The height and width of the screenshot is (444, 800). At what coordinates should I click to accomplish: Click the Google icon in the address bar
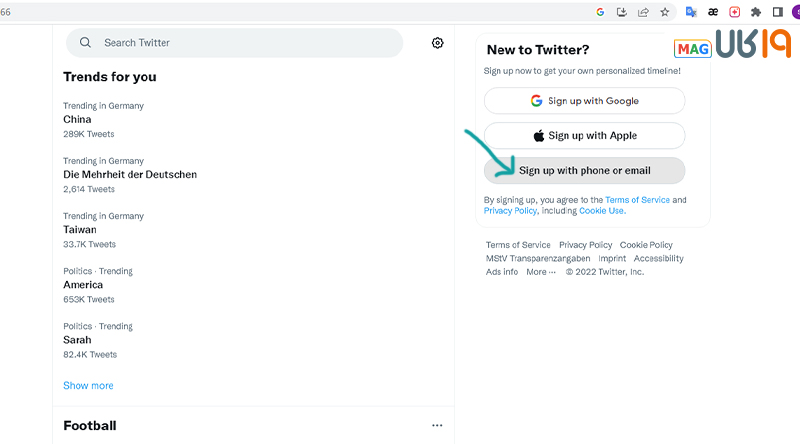point(600,12)
